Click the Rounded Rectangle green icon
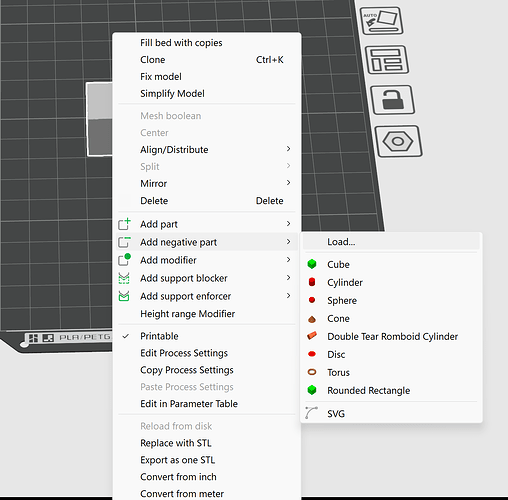The height and width of the screenshot is (500, 508). point(312,390)
